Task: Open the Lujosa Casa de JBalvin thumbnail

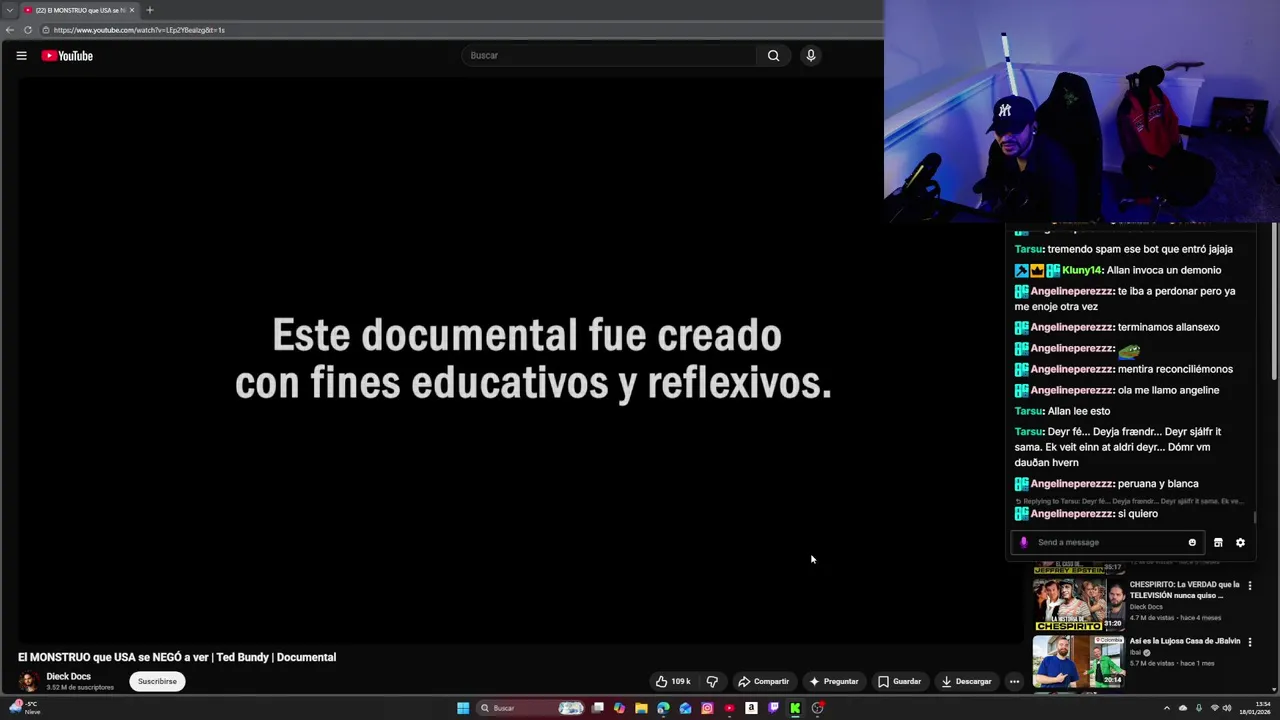Action: pyautogui.click(x=1078, y=662)
